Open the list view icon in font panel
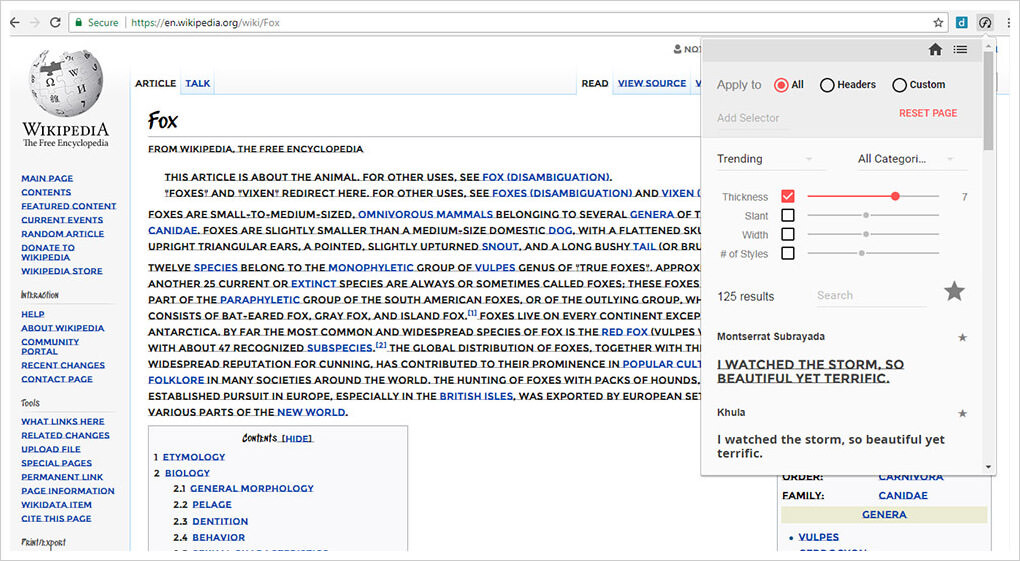Viewport: 1020px width, 561px height. click(960, 49)
